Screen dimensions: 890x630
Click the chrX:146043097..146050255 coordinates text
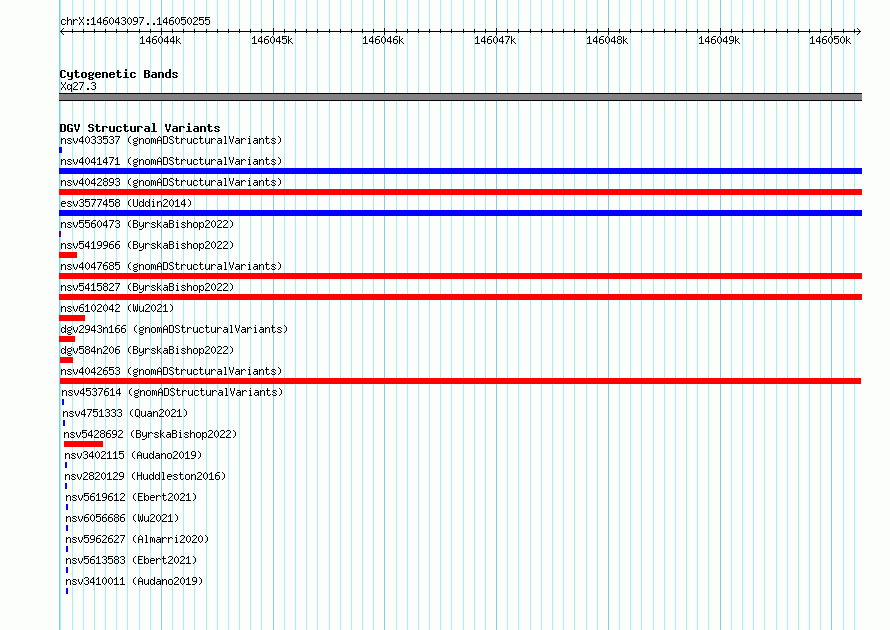[135, 21]
